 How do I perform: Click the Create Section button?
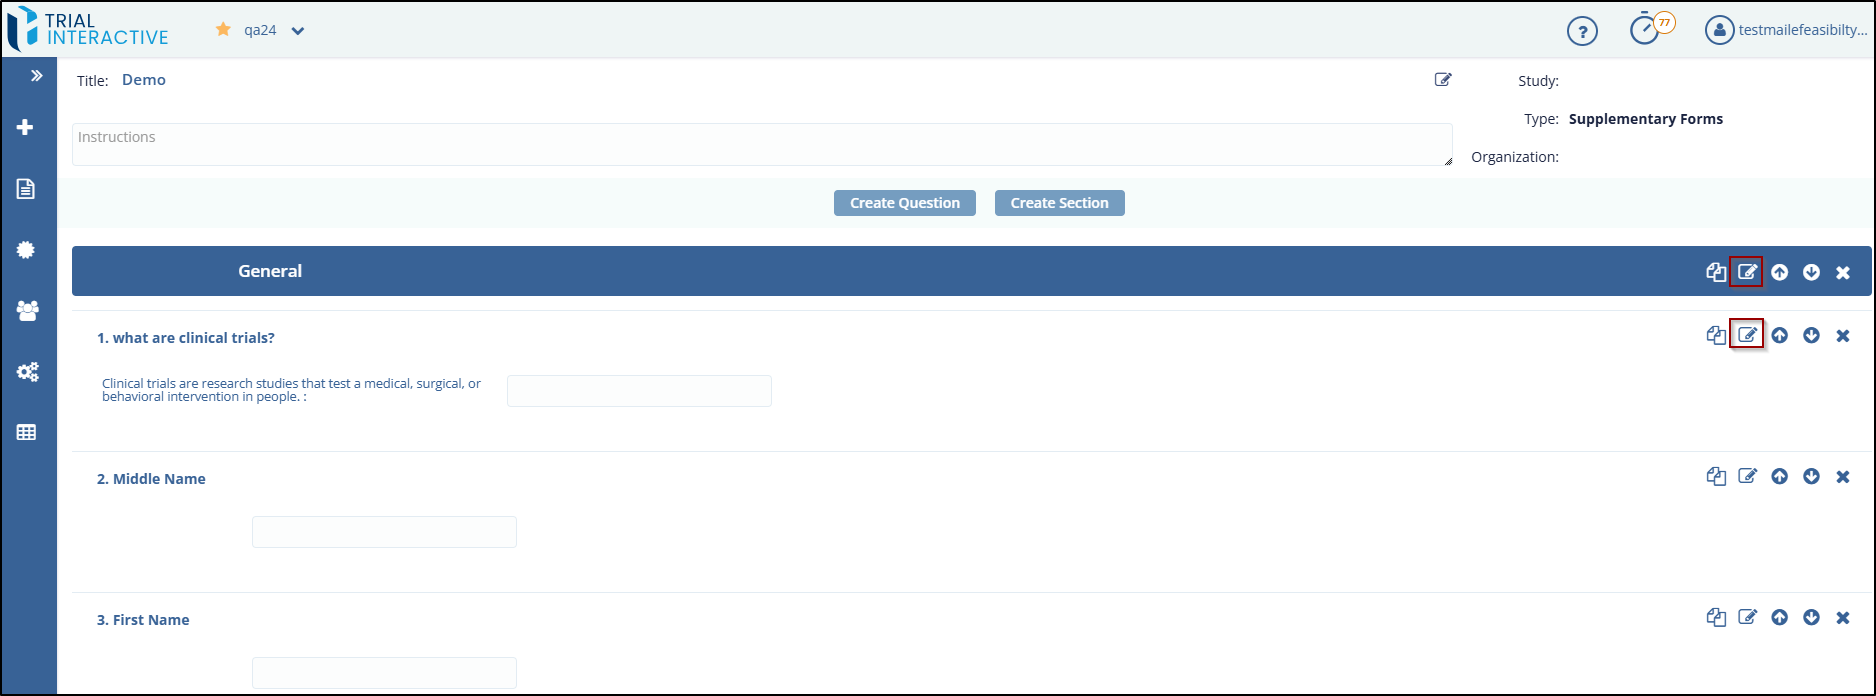pyautogui.click(x=1059, y=203)
